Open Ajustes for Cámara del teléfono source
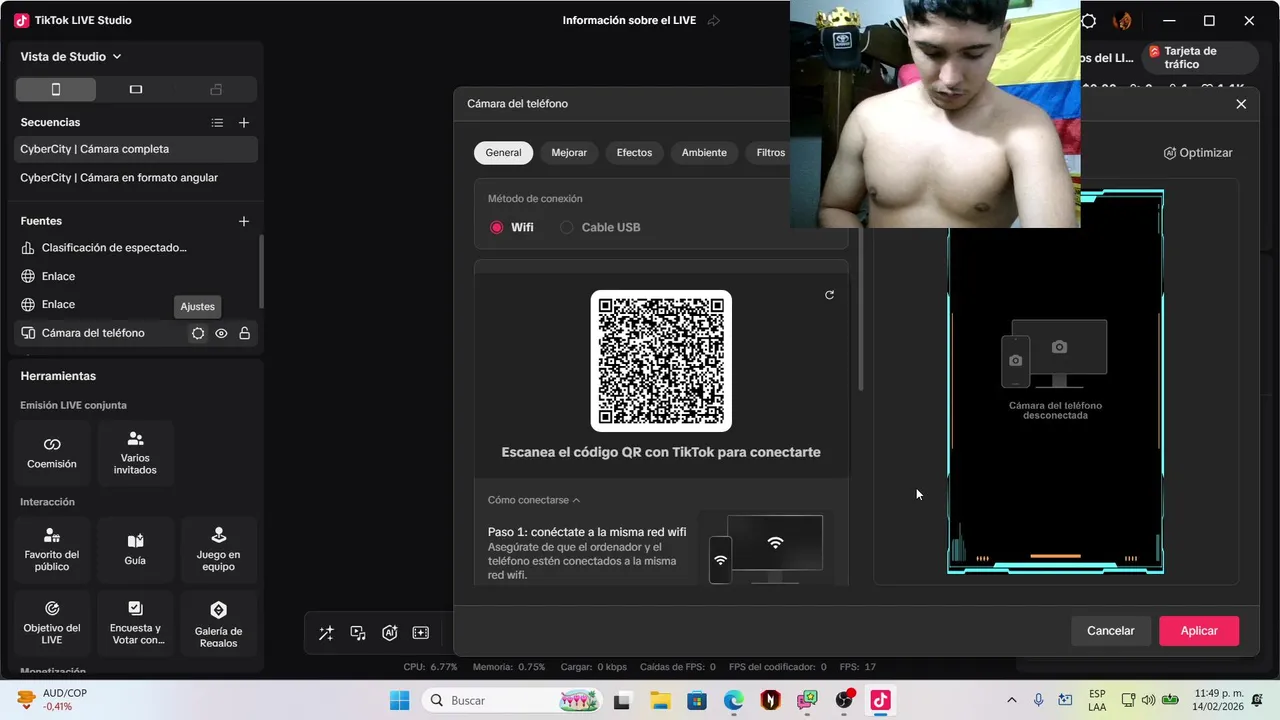 tap(198, 333)
